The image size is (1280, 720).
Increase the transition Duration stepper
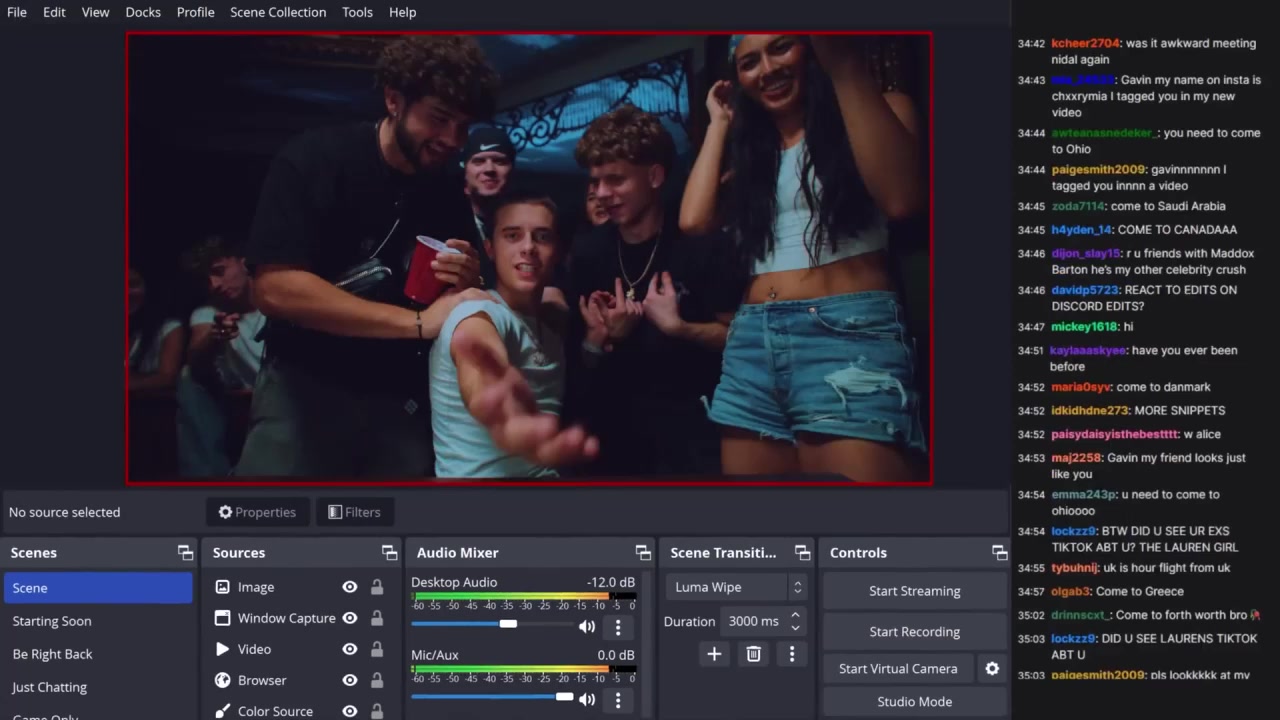click(795, 615)
